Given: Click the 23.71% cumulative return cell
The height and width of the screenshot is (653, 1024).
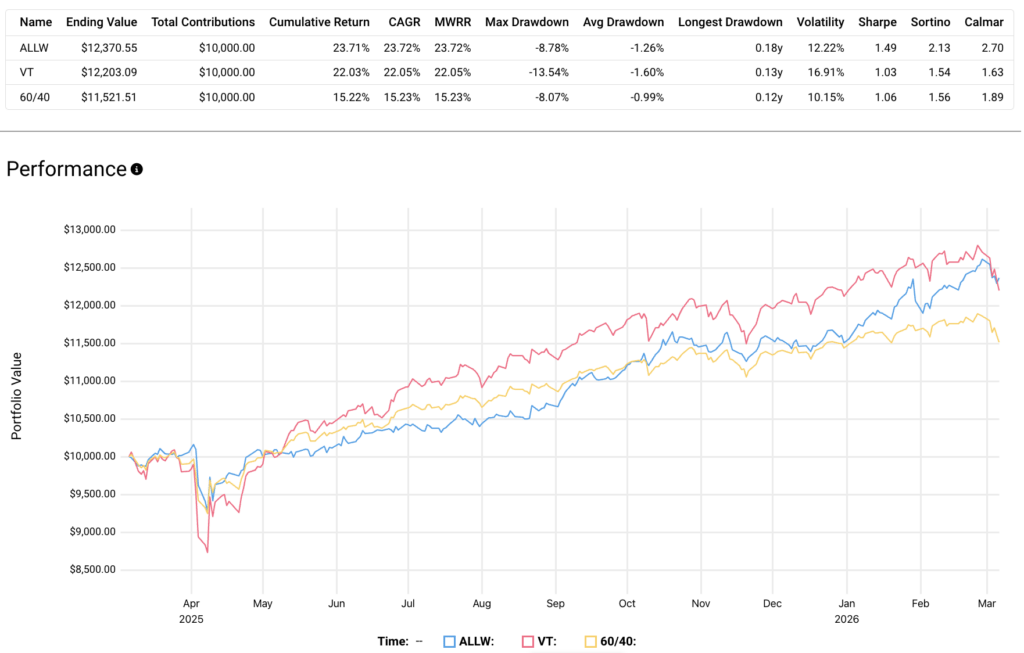Looking at the screenshot, I should [351, 48].
